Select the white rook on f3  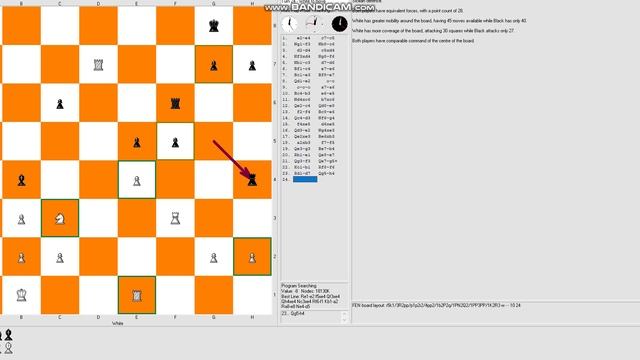pyautogui.click(x=175, y=219)
